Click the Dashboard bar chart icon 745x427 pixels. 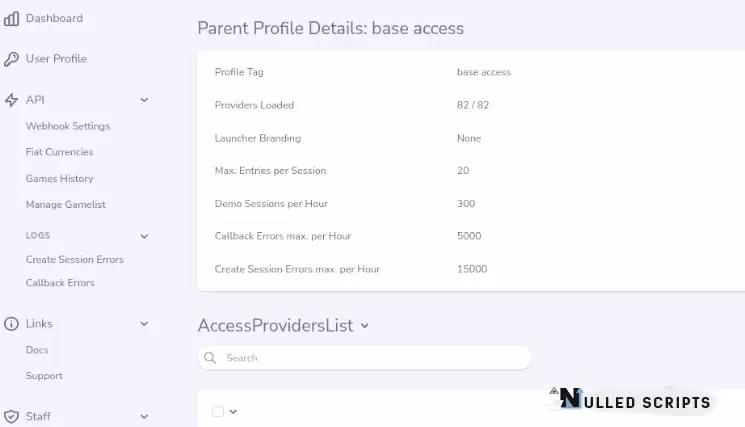tap(11, 19)
